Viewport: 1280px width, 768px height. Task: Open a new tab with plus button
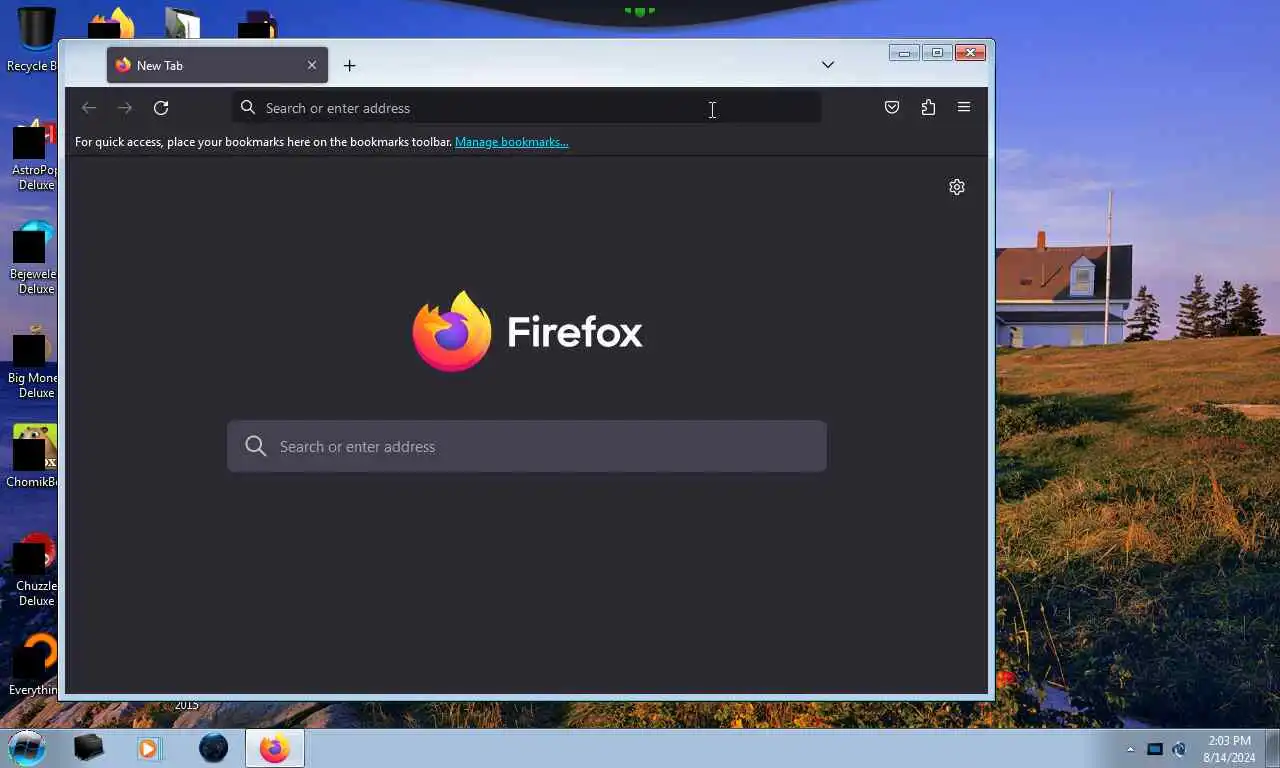coord(349,66)
